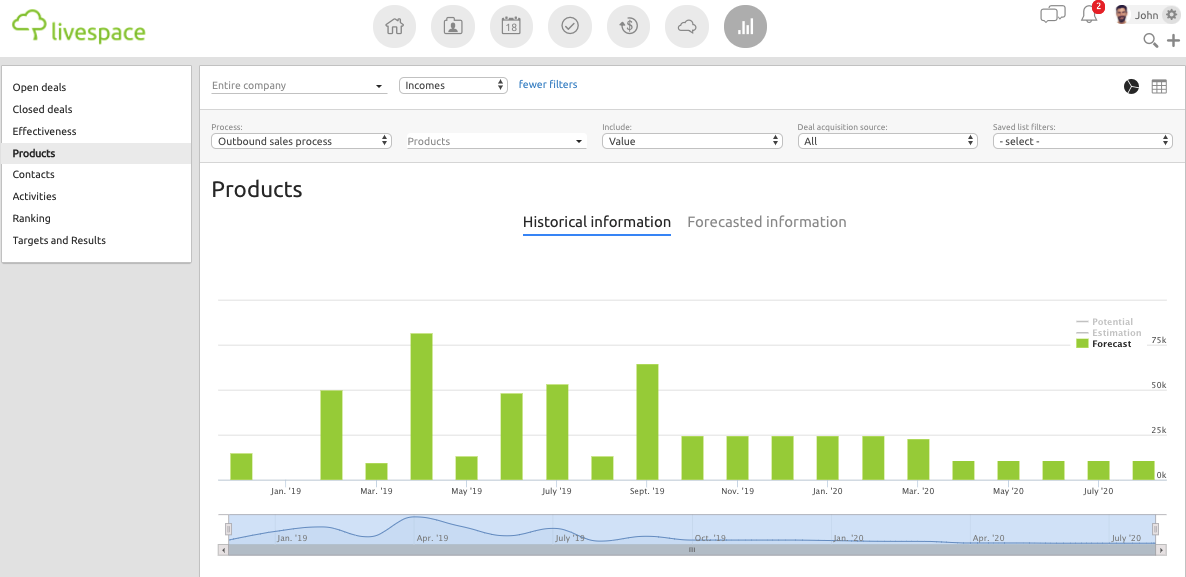Open the tasks checkmark icon

pos(570,26)
